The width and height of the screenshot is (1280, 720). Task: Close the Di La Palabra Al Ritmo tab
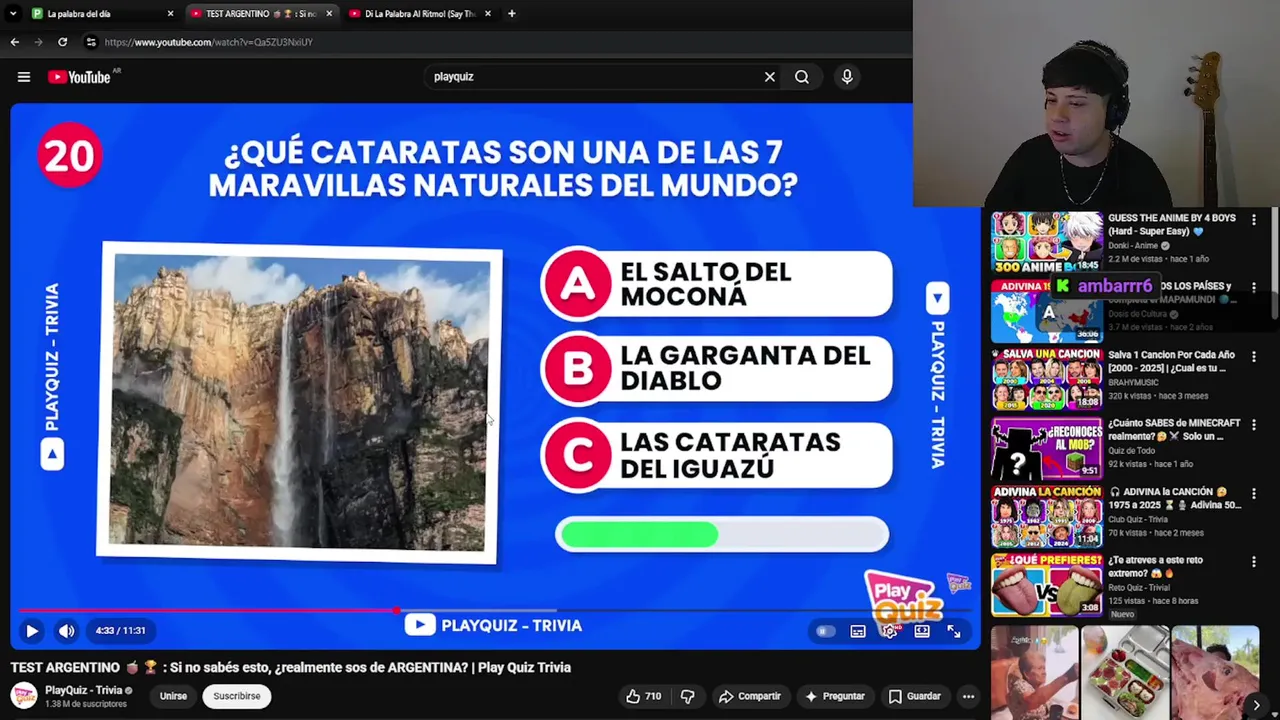tap(488, 14)
